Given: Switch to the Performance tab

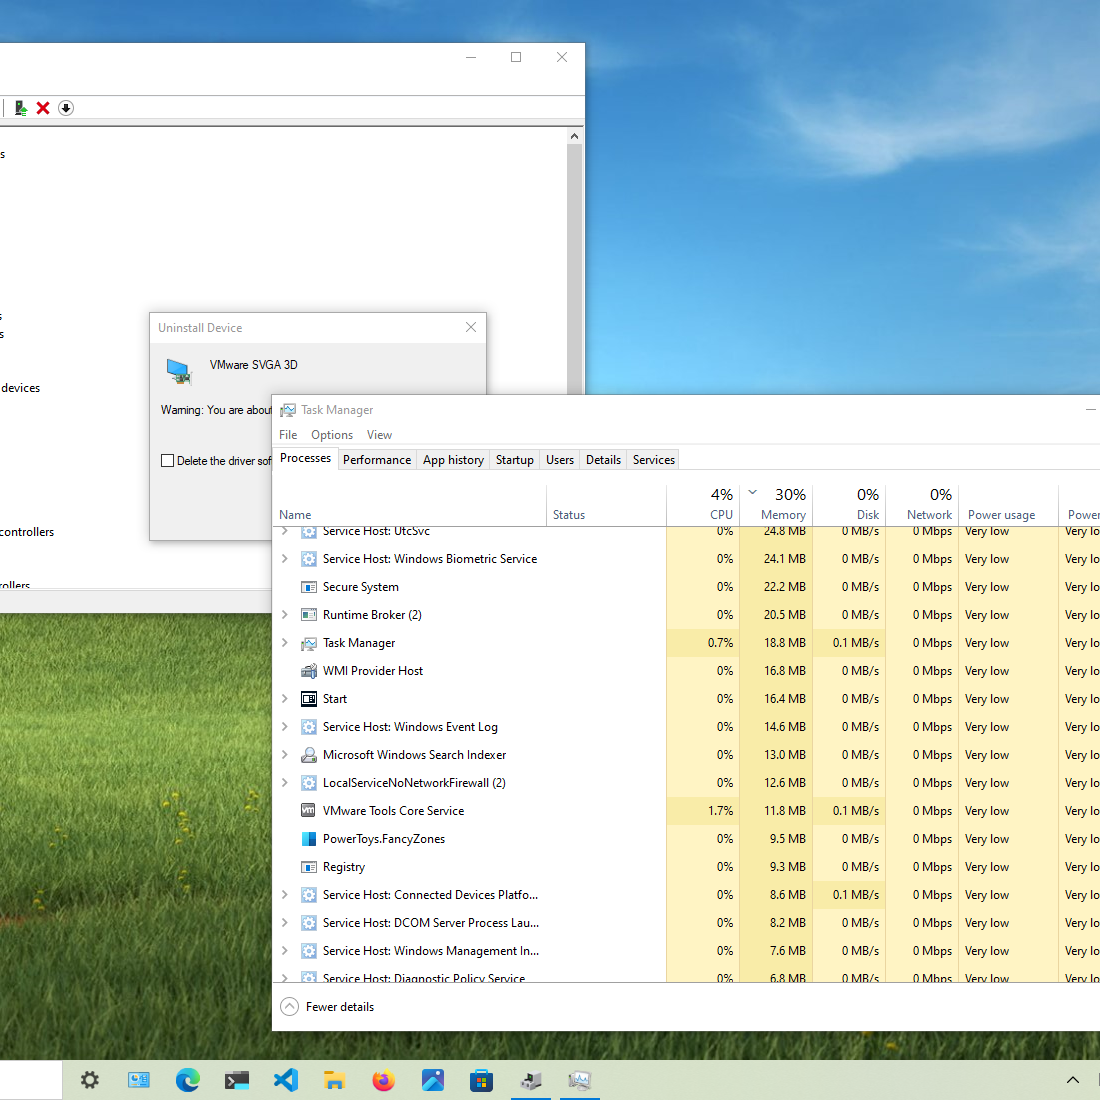Looking at the screenshot, I should pyautogui.click(x=376, y=459).
